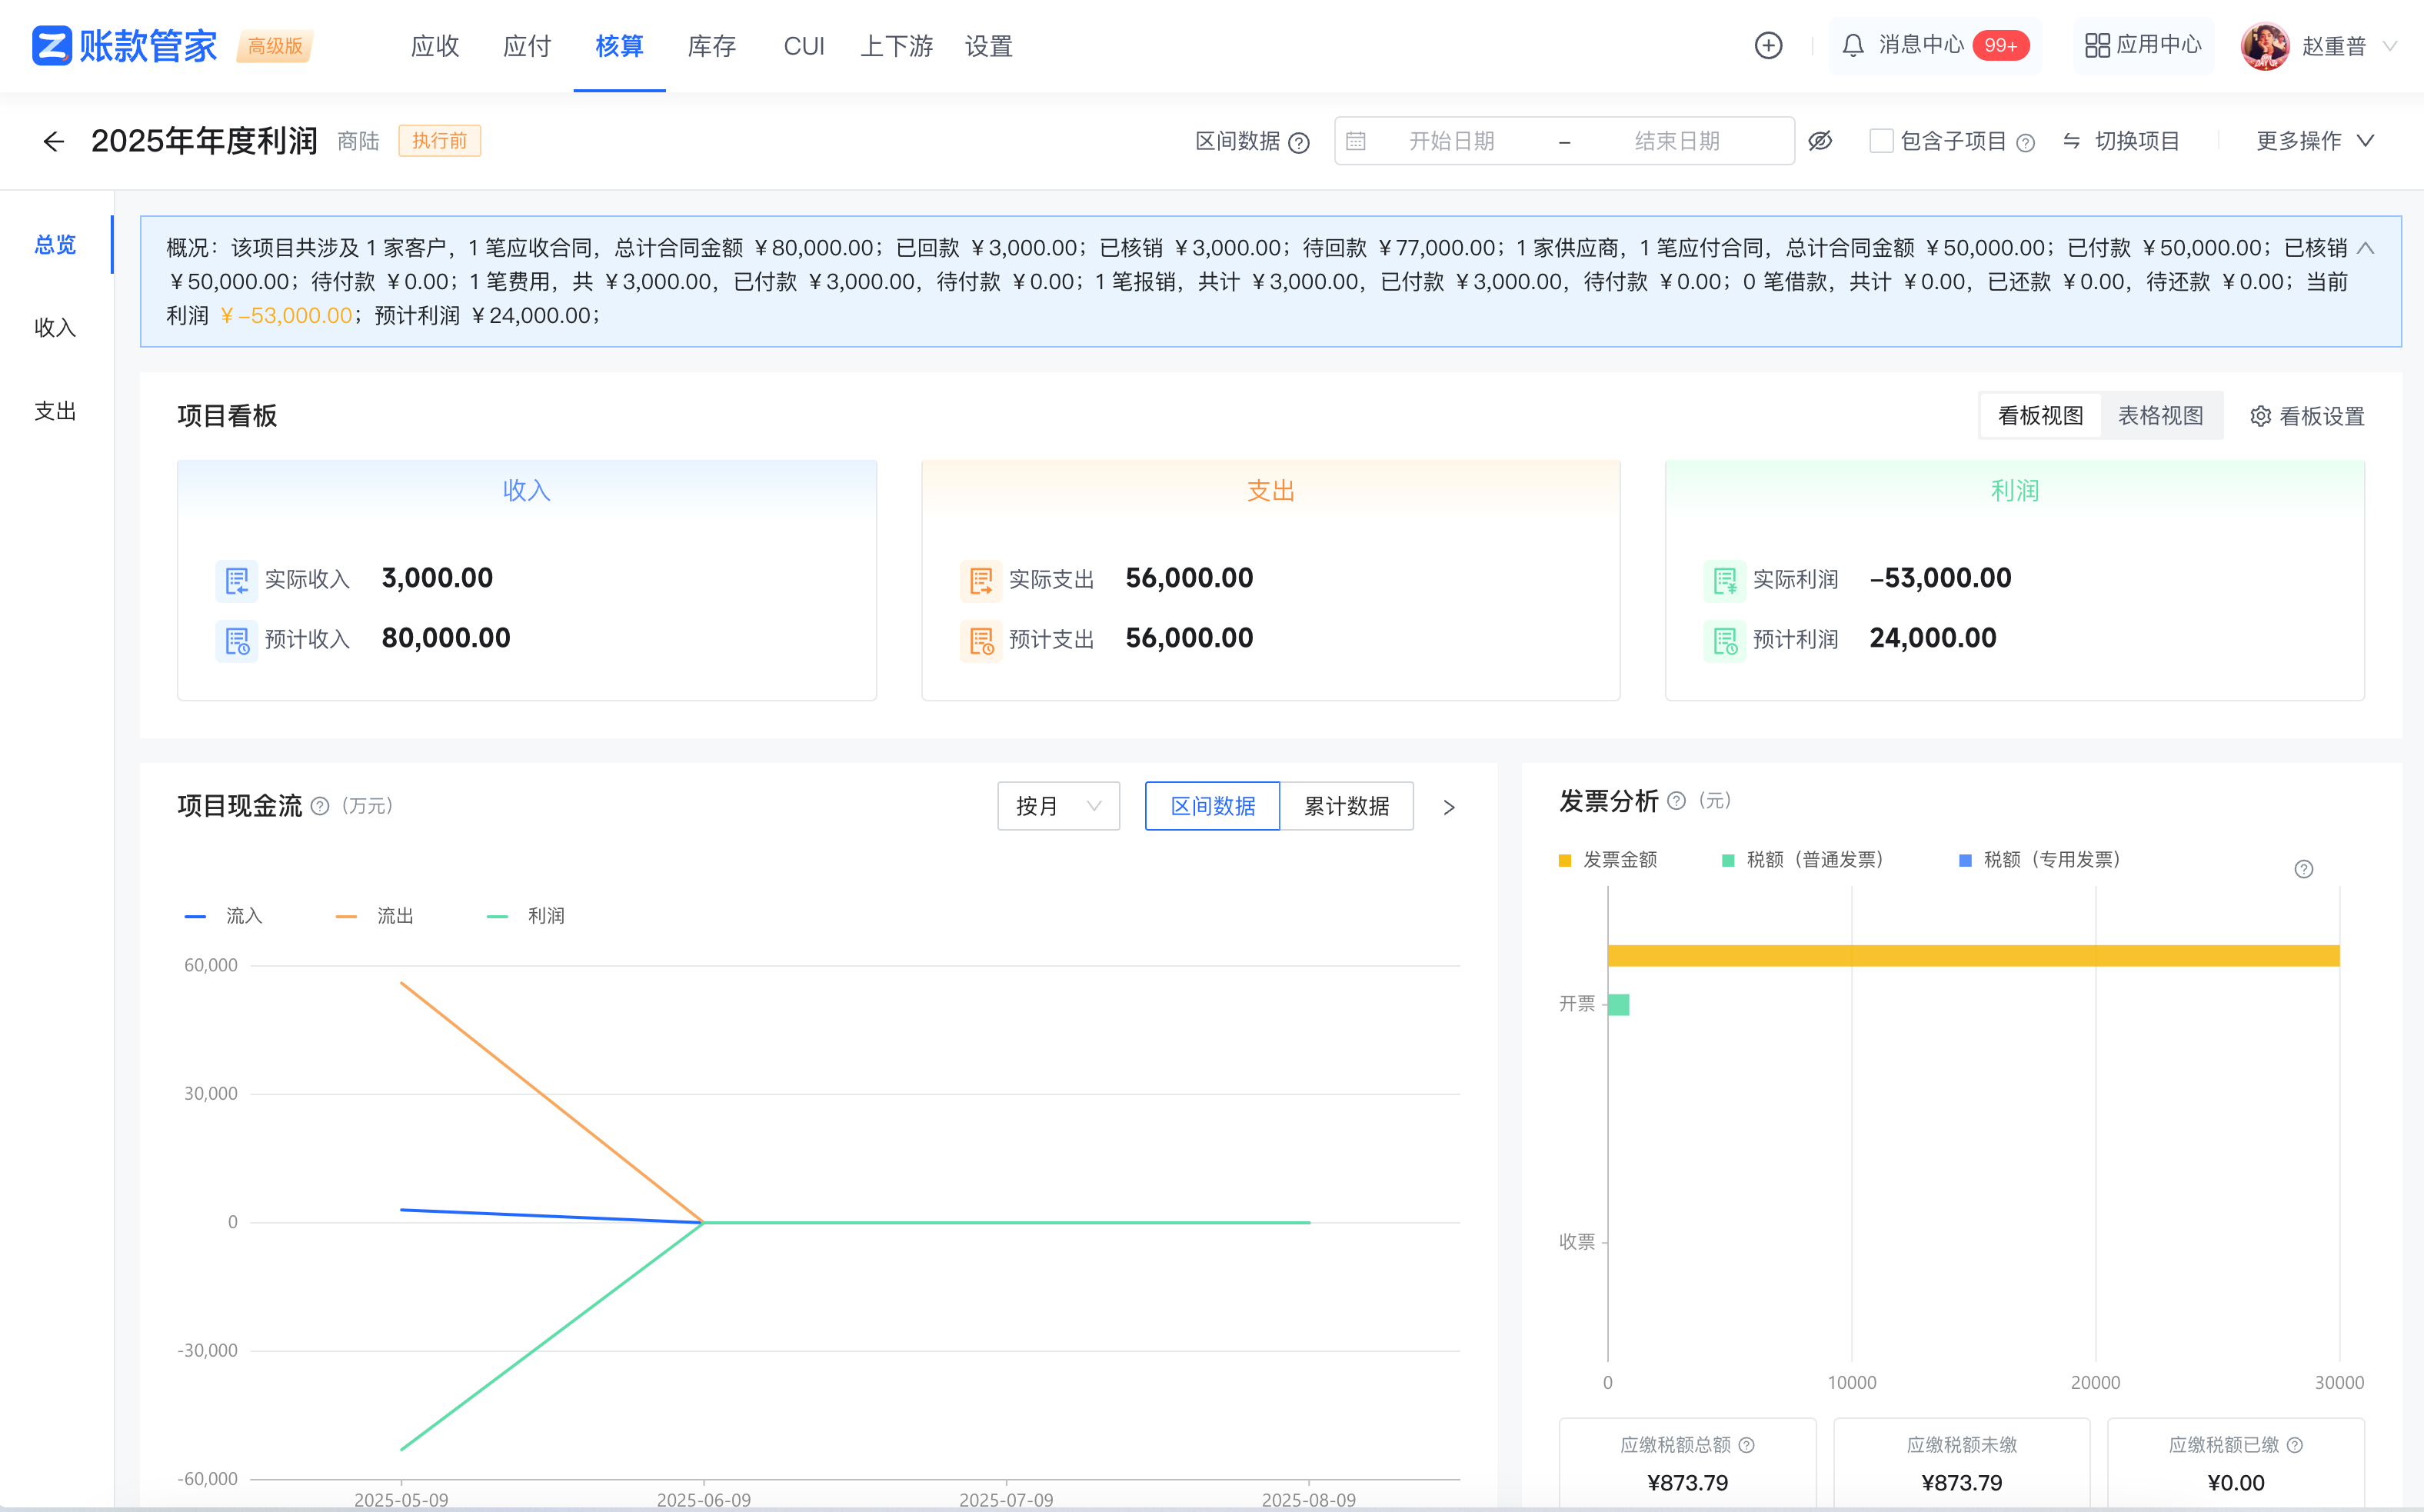
Task: Click the 99+ message badge
Action: click(x=2001, y=46)
